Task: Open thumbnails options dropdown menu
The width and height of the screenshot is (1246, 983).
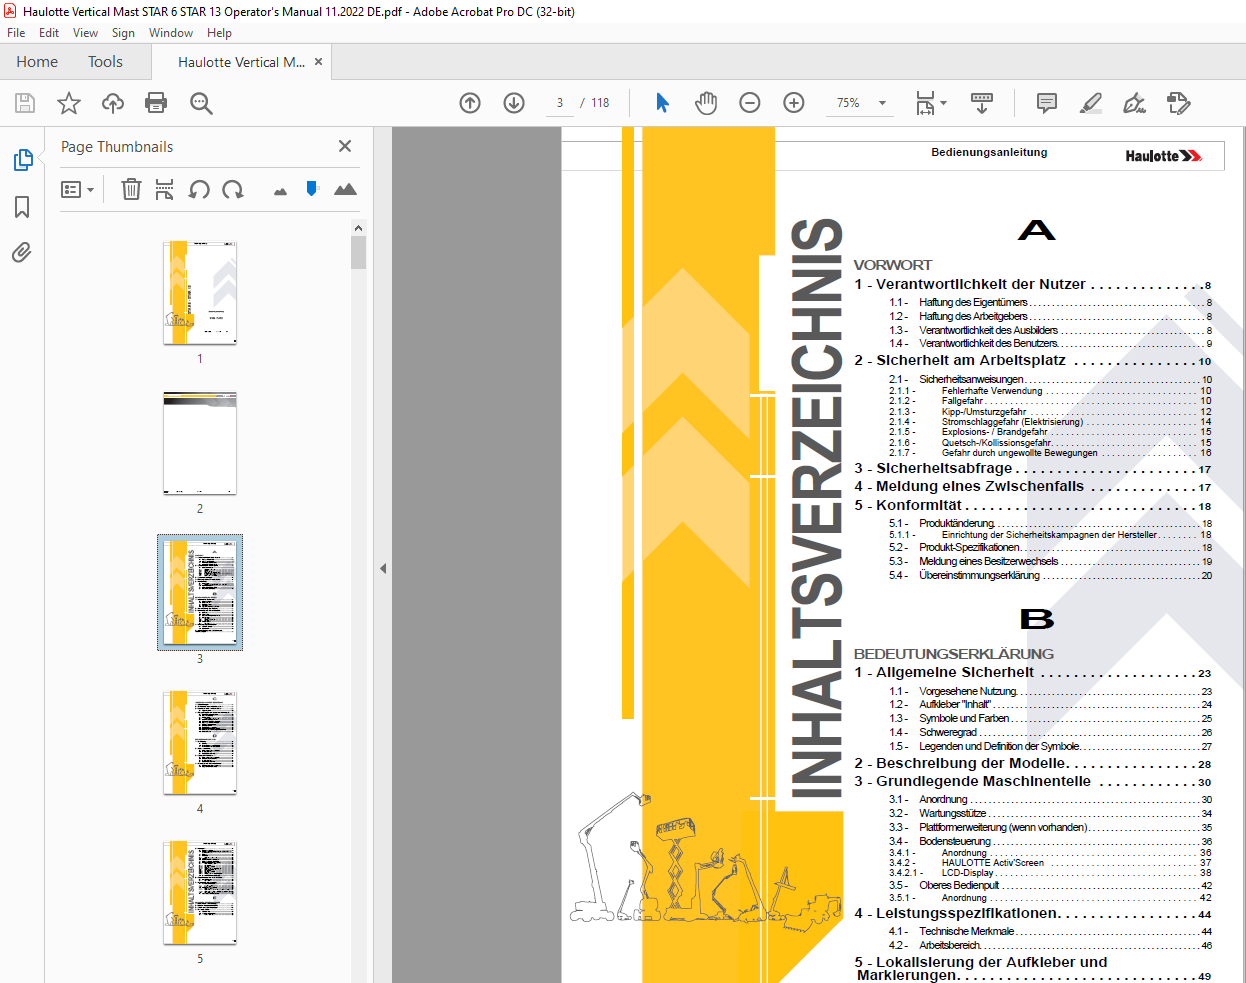Action: click(x=77, y=189)
